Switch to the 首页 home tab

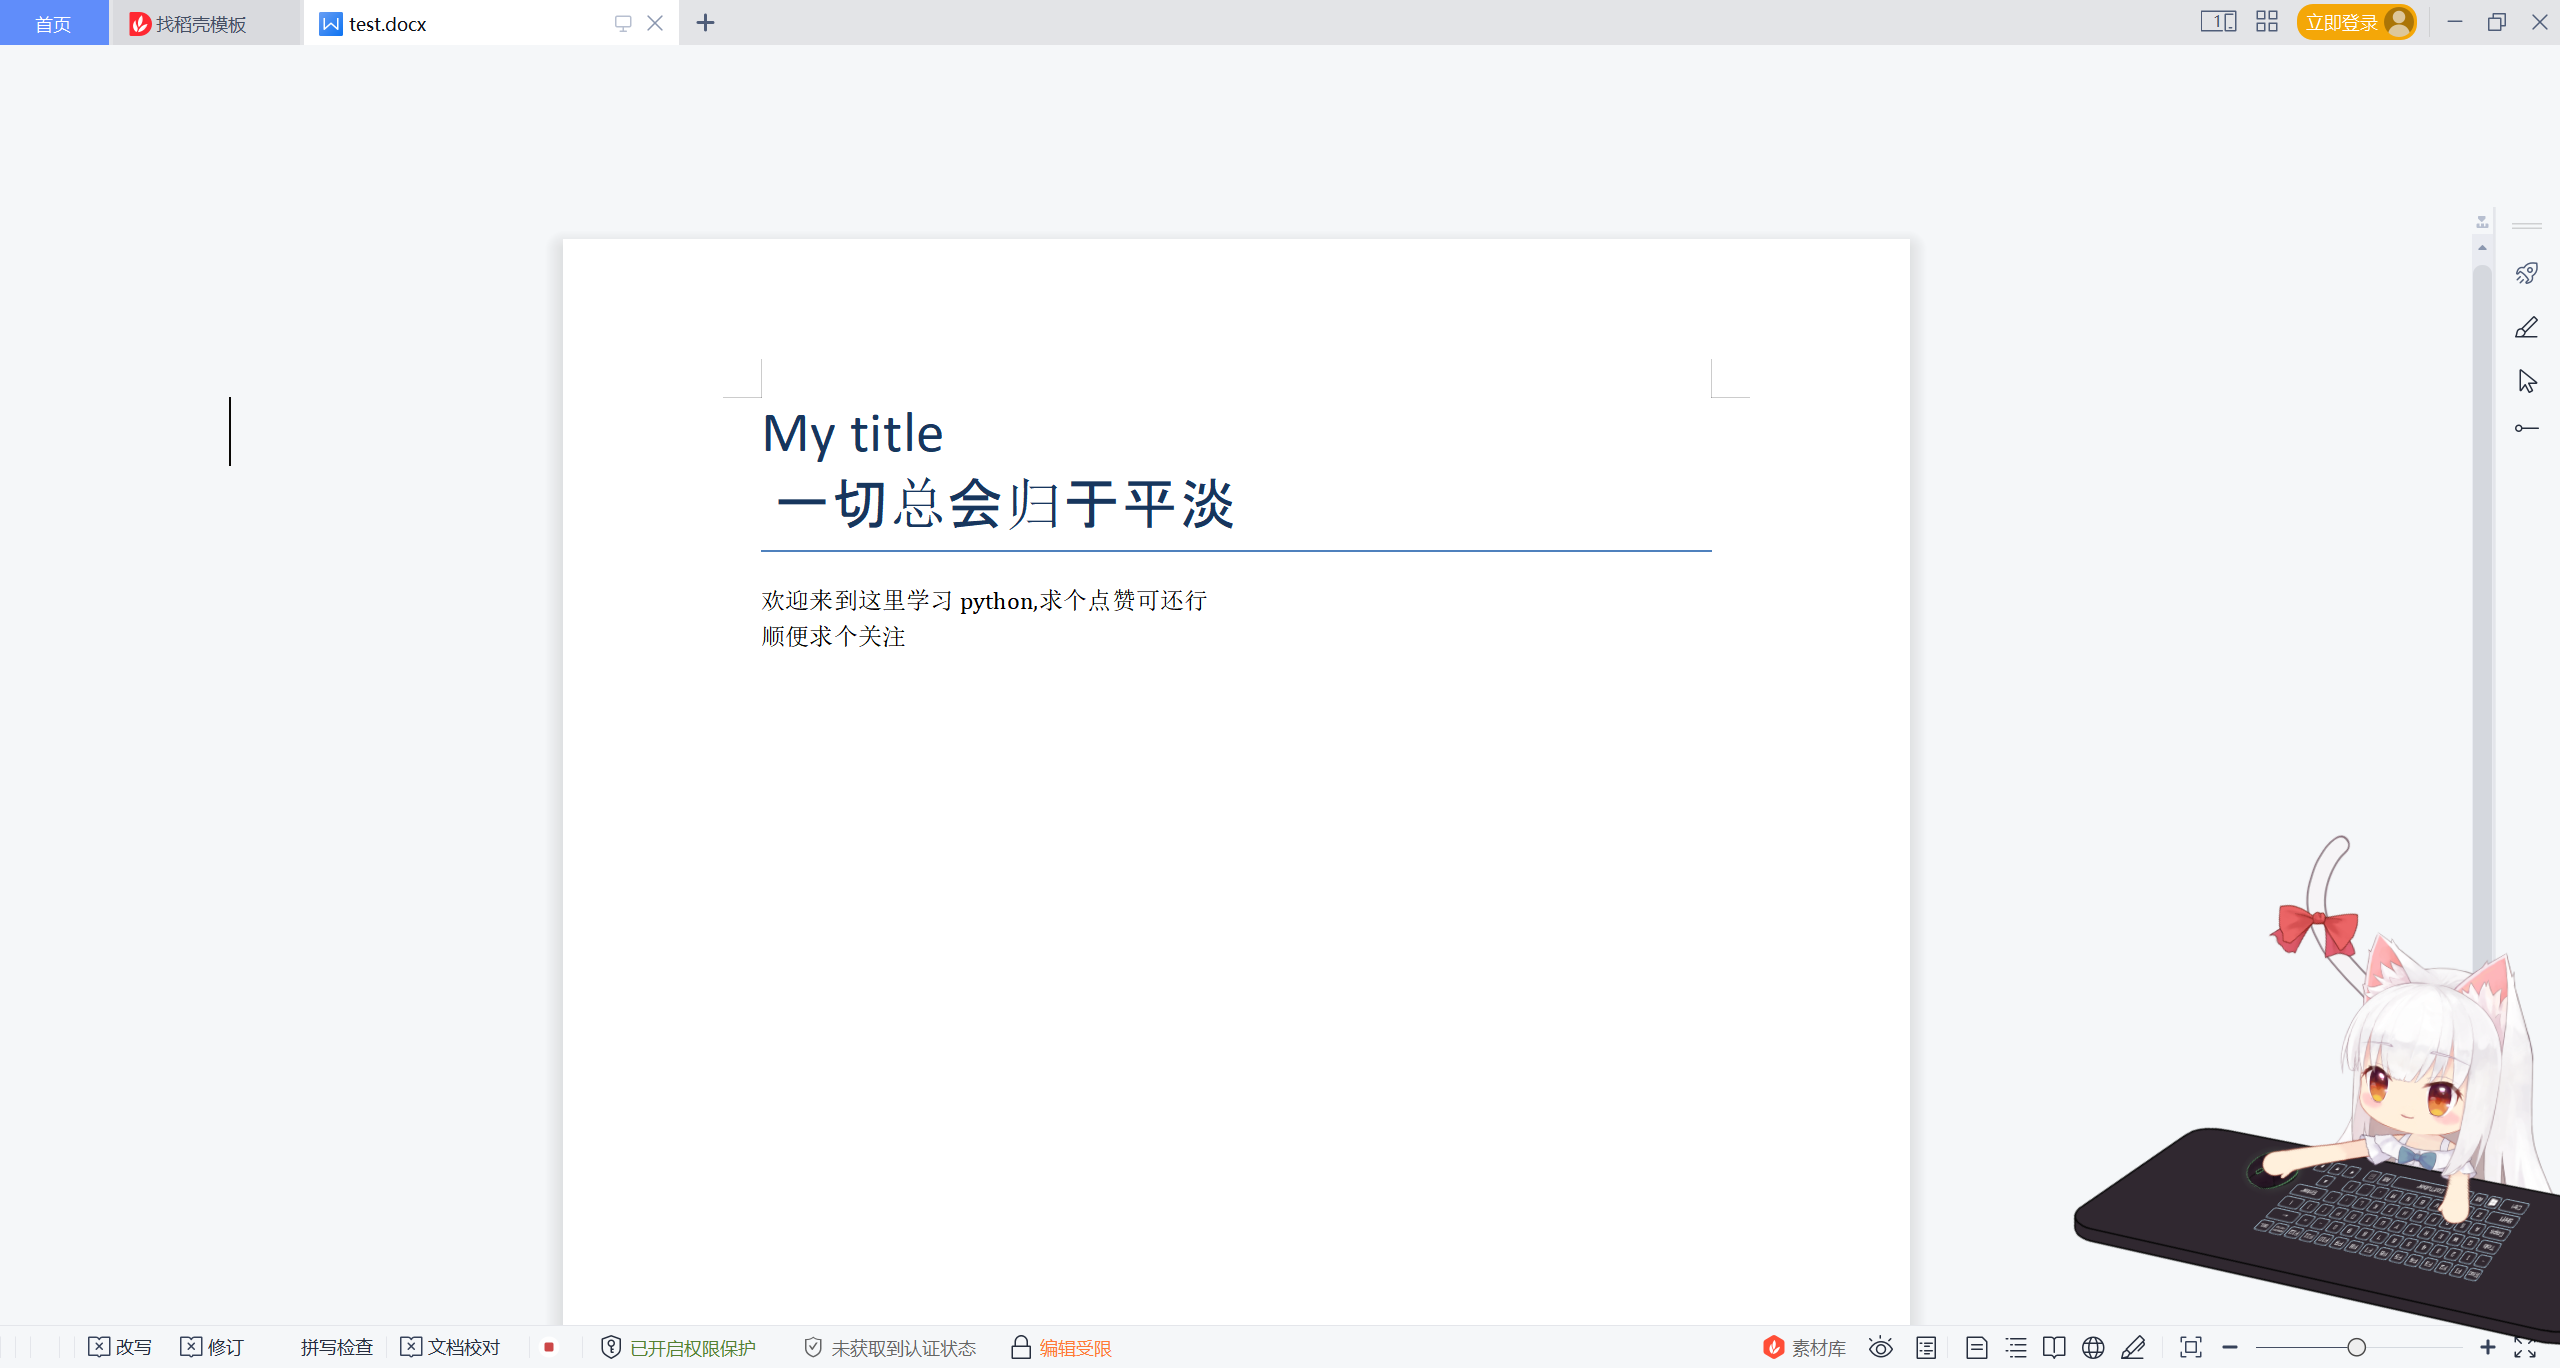point(54,23)
